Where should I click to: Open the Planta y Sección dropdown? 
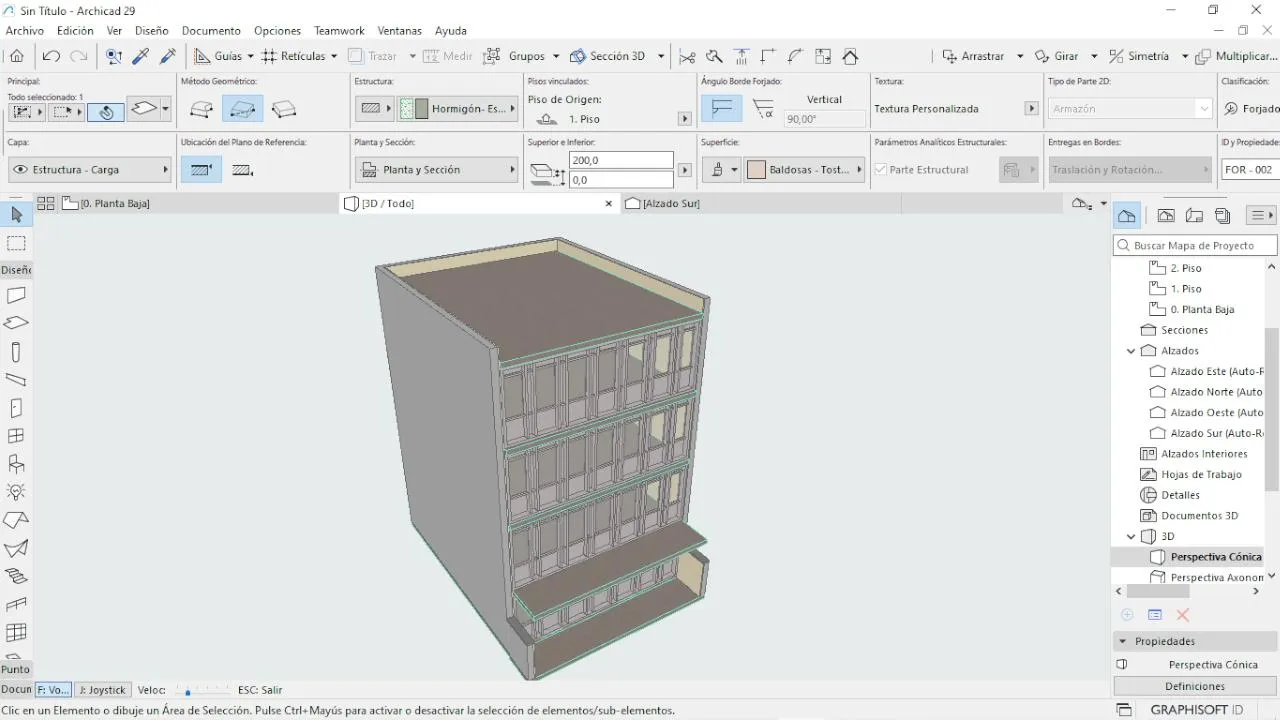point(436,170)
